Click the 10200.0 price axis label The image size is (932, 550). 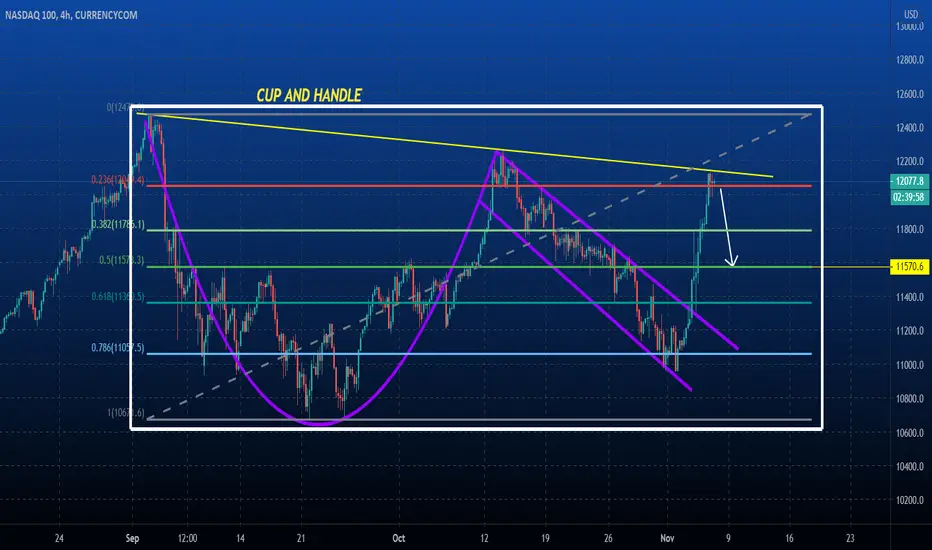click(910, 500)
